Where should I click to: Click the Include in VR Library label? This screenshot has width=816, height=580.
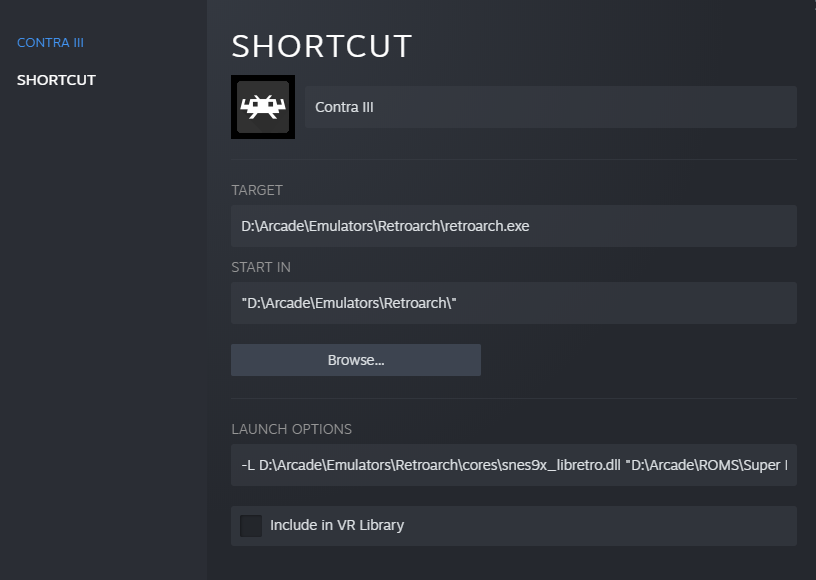pos(337,525)
